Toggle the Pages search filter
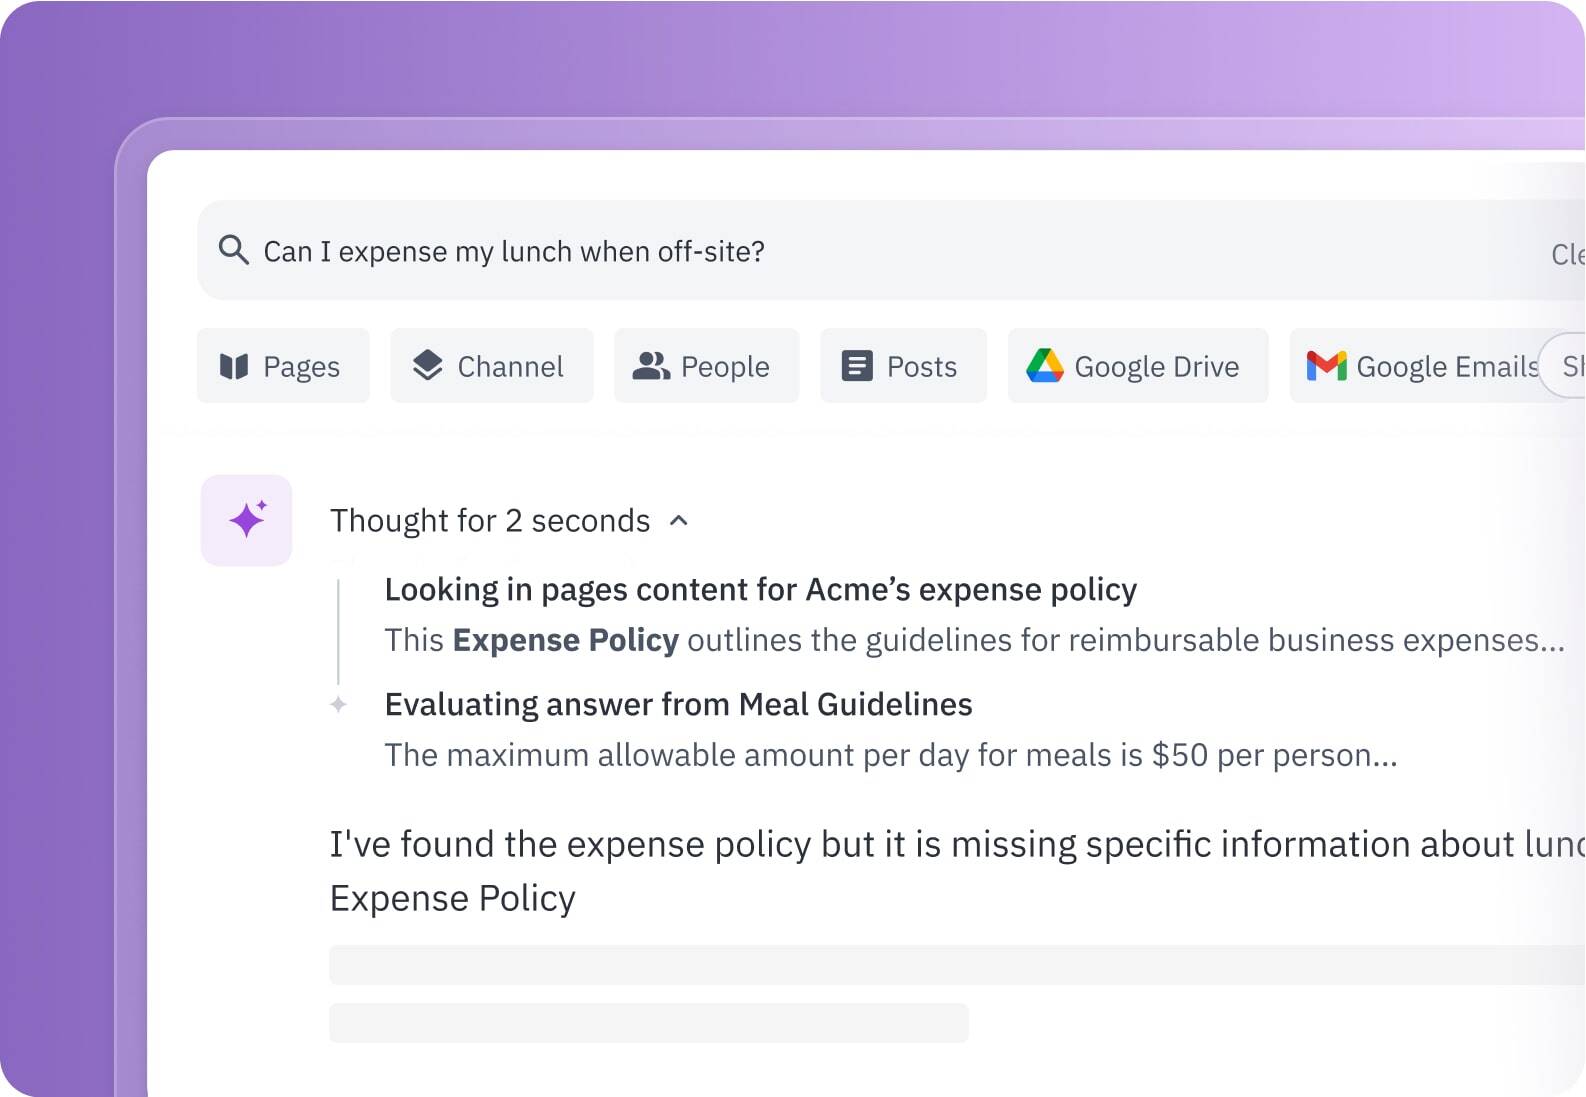Viewport: 1586px width, 1097px height. click(x=283, y=366)
